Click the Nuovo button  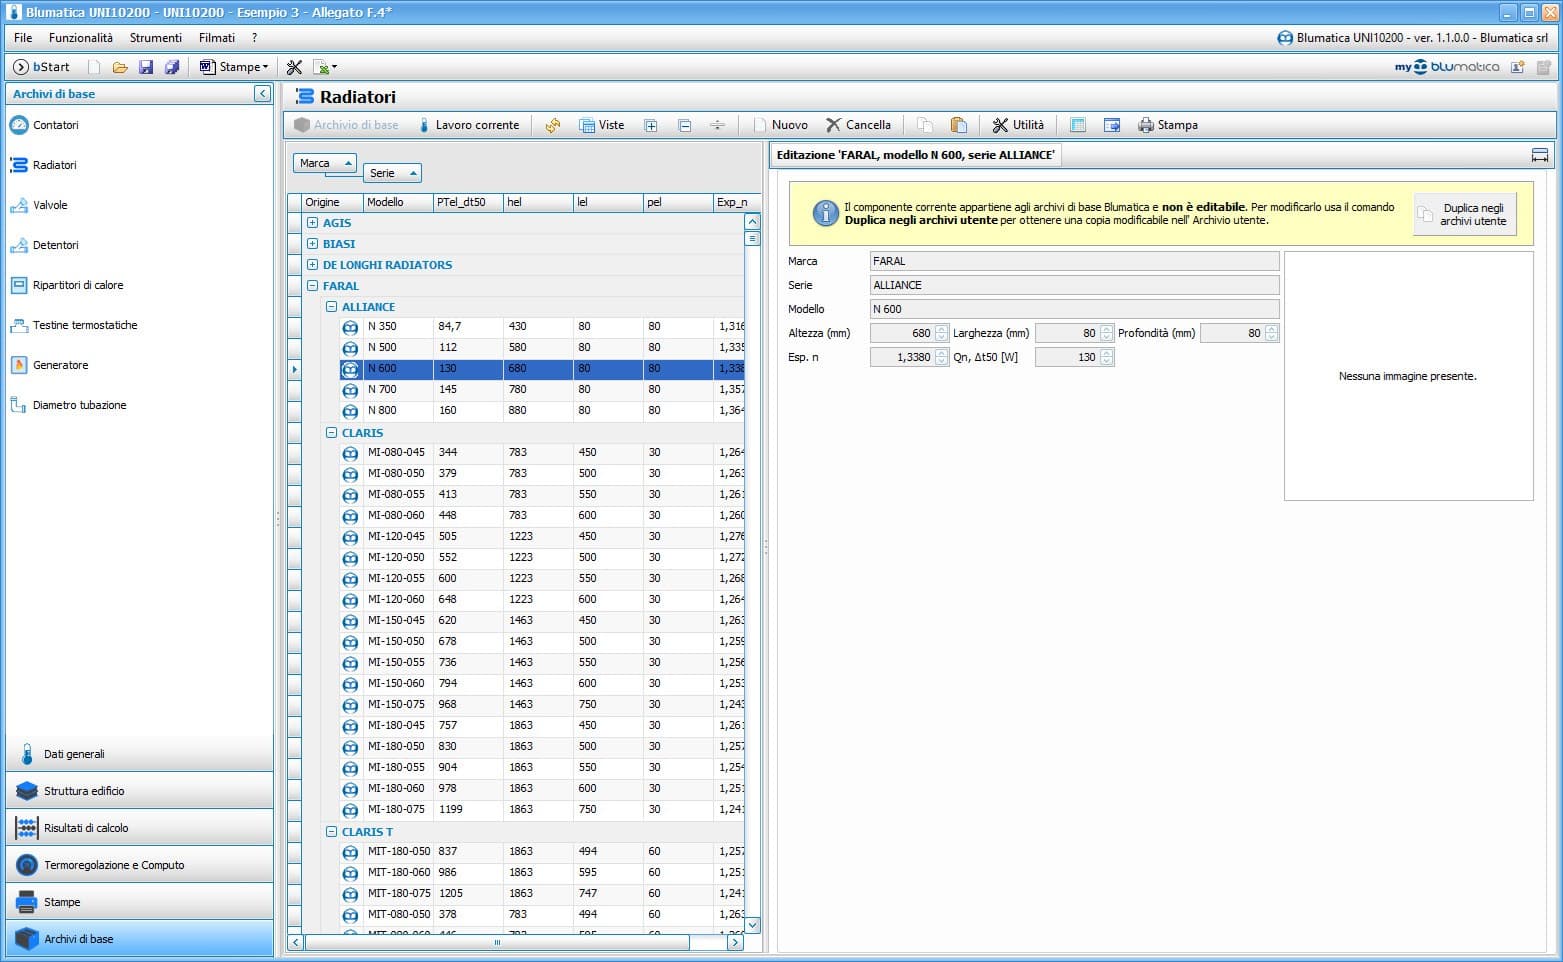coord(780,125)
